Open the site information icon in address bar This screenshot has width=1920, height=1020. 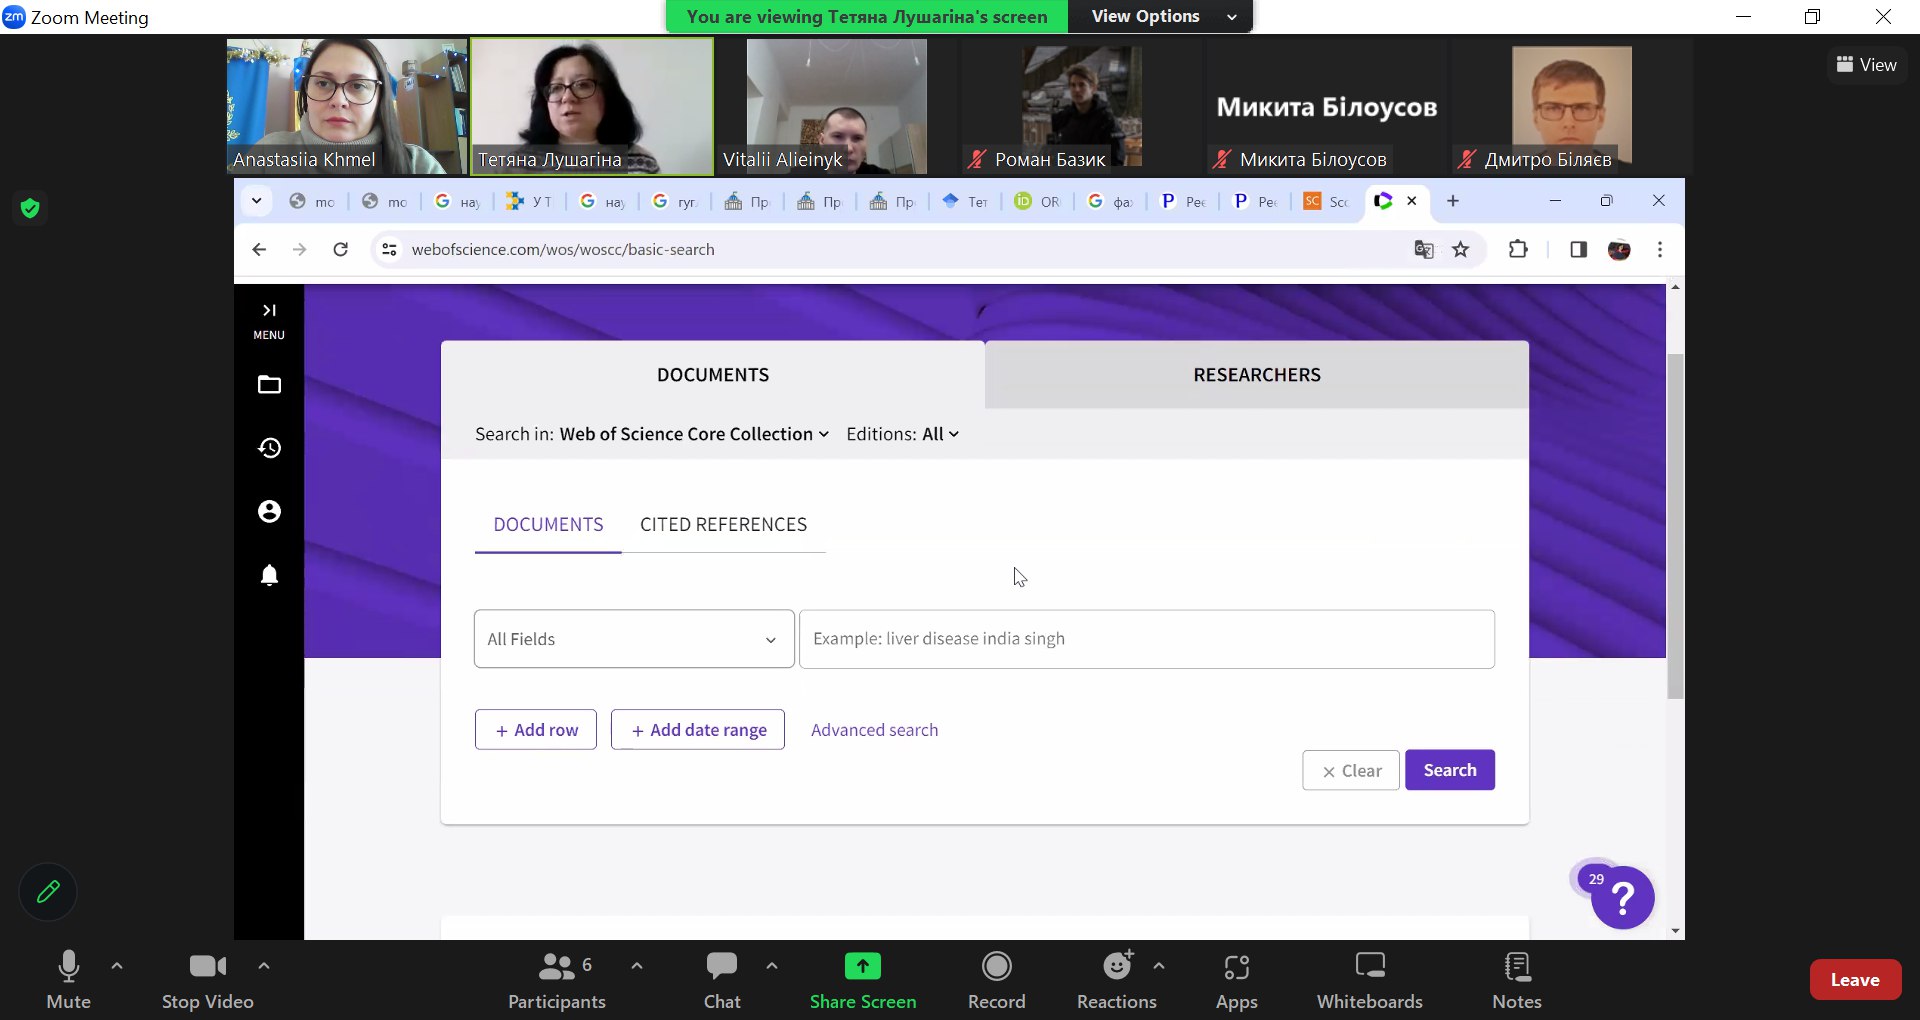tap(389, 250)
